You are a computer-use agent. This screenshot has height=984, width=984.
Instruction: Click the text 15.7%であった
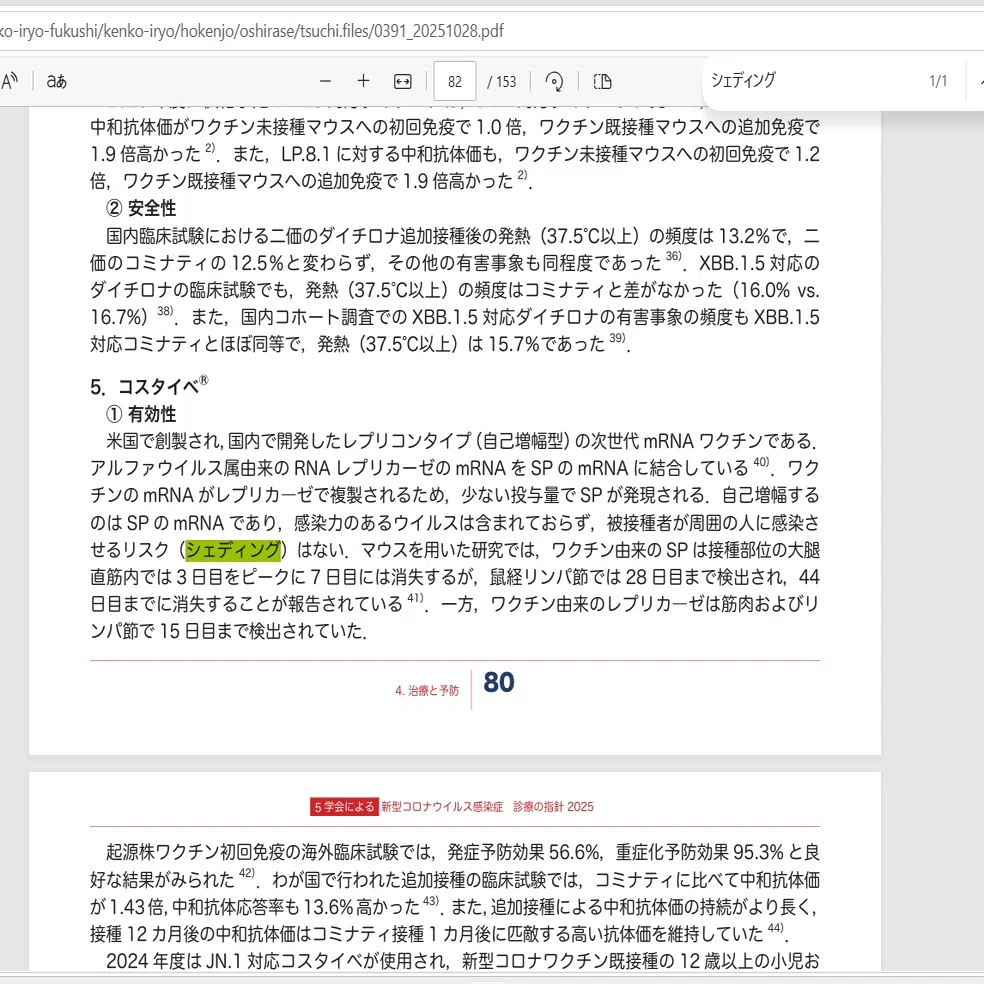click(547, 344)
